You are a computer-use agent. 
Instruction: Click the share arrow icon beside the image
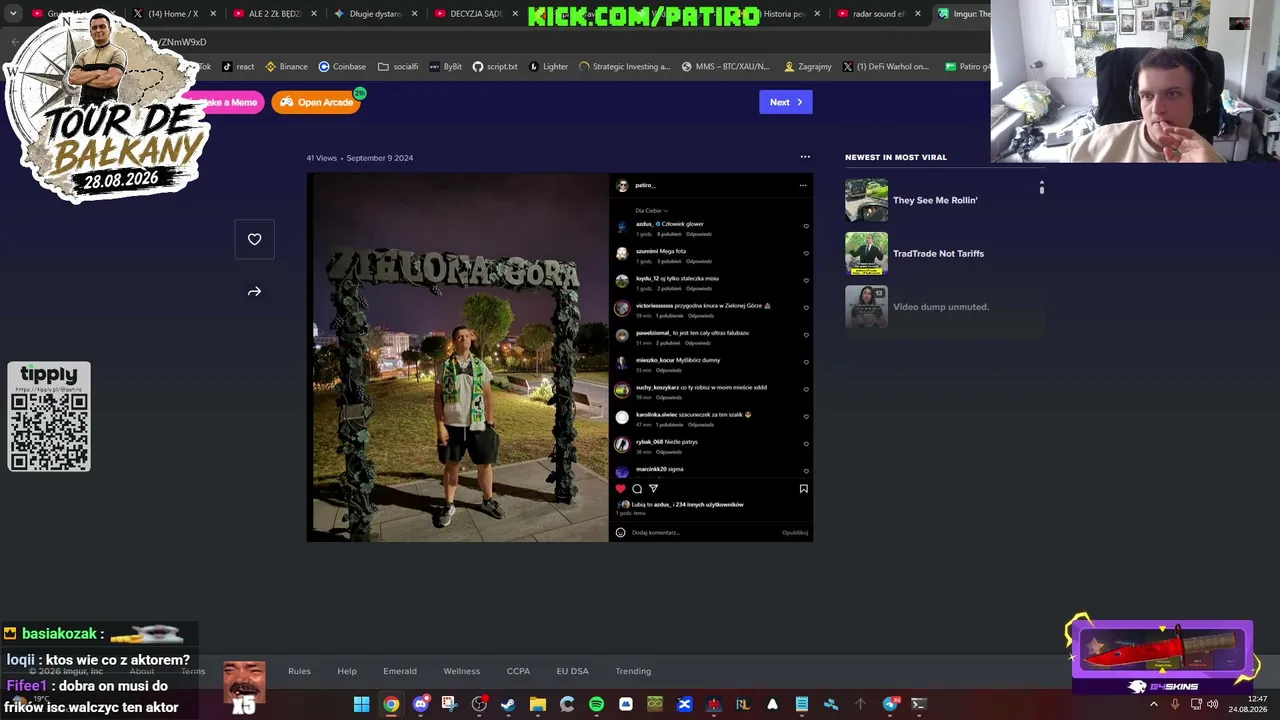point(254,292)
